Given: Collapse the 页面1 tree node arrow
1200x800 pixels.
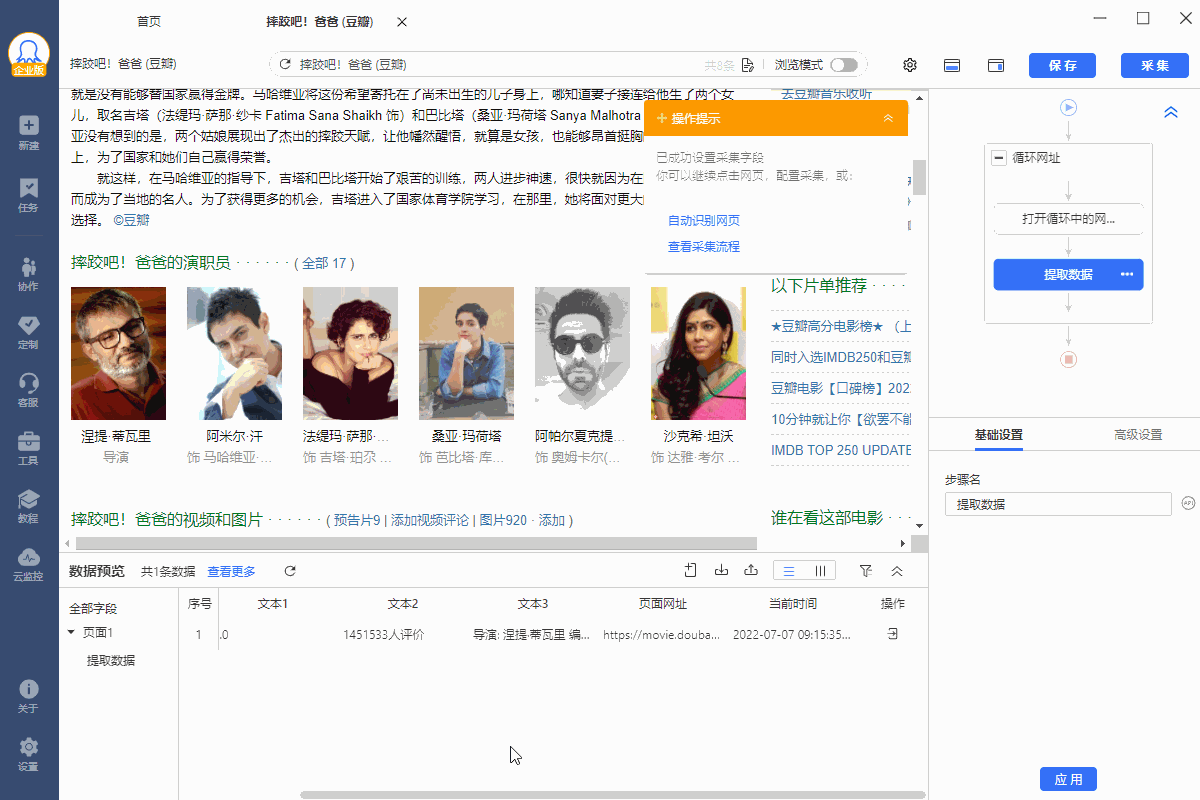Looking at the screenshot, I should point(71,632).
